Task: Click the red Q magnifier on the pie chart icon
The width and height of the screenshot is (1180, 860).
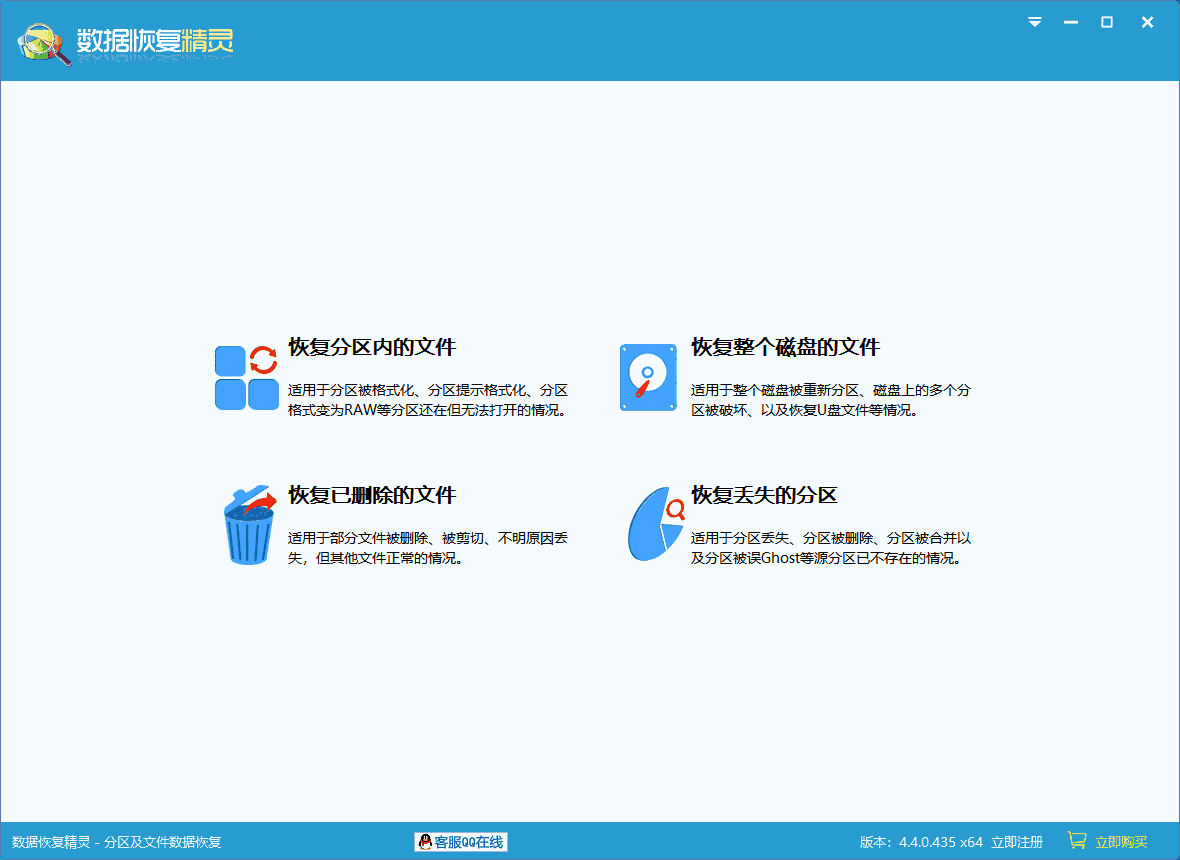Action: [x=674, y=508]
